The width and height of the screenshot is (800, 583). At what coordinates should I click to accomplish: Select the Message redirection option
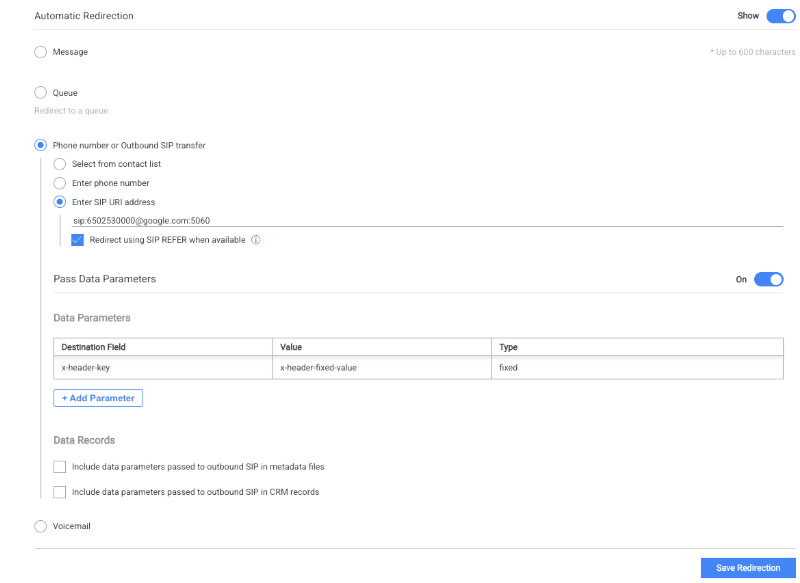click(40, 52)
